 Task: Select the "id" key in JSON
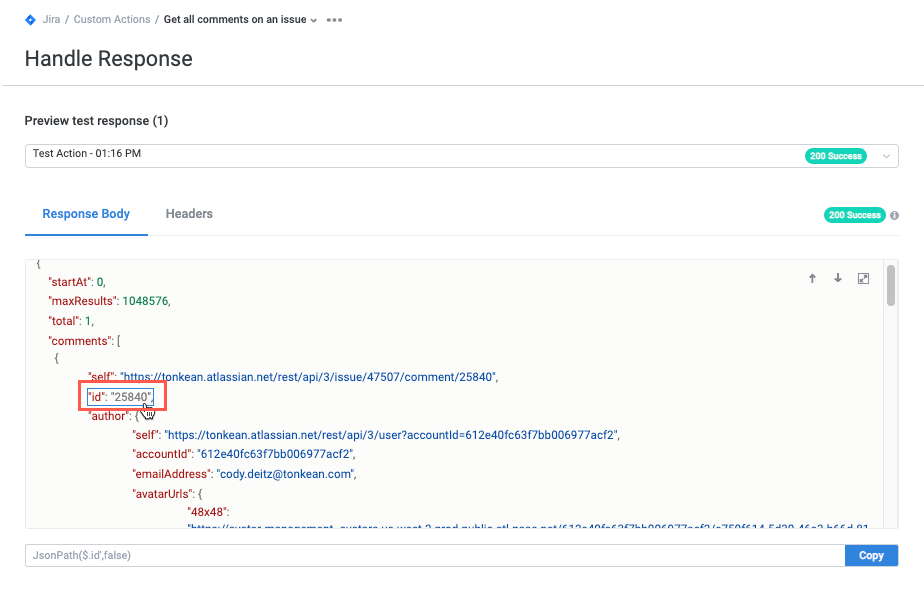pos(97,396)
